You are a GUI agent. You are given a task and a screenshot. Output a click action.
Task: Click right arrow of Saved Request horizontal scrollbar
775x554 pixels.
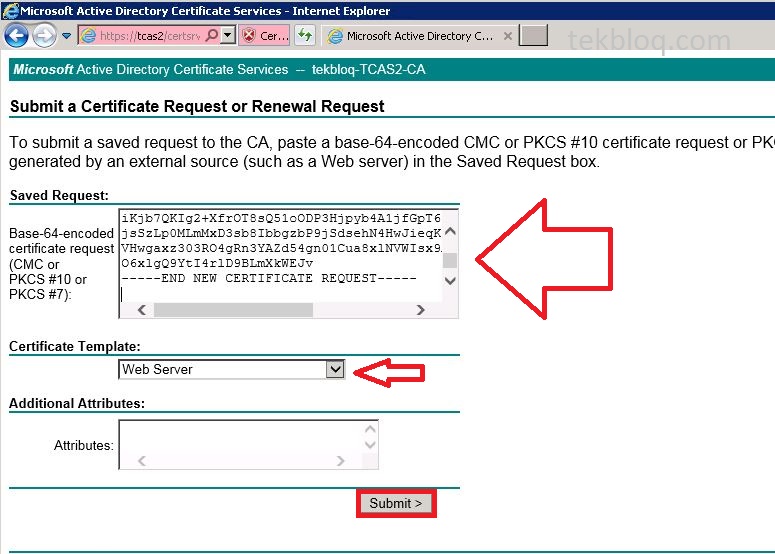421,310
